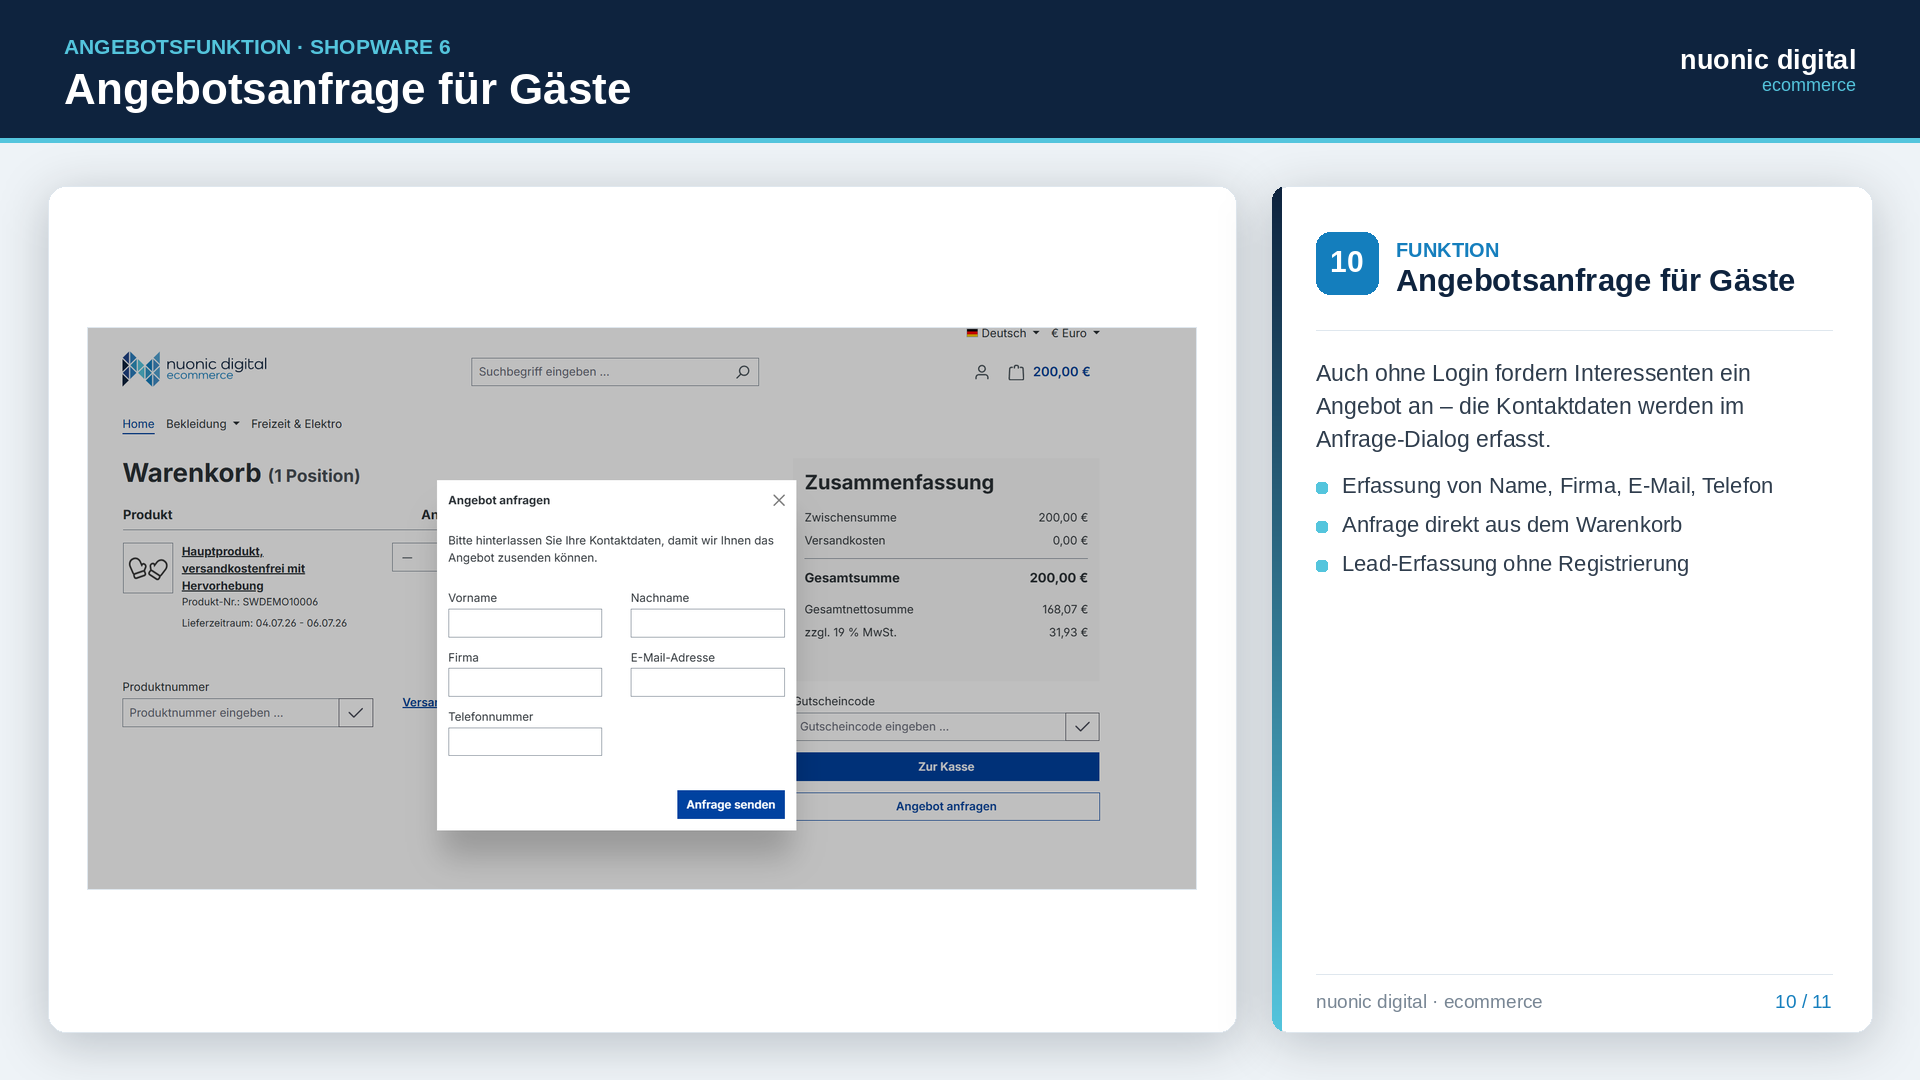Screen dimensions: 1920x1080
Task: Click the product thumbnail image
Action: tap(148, 568)
